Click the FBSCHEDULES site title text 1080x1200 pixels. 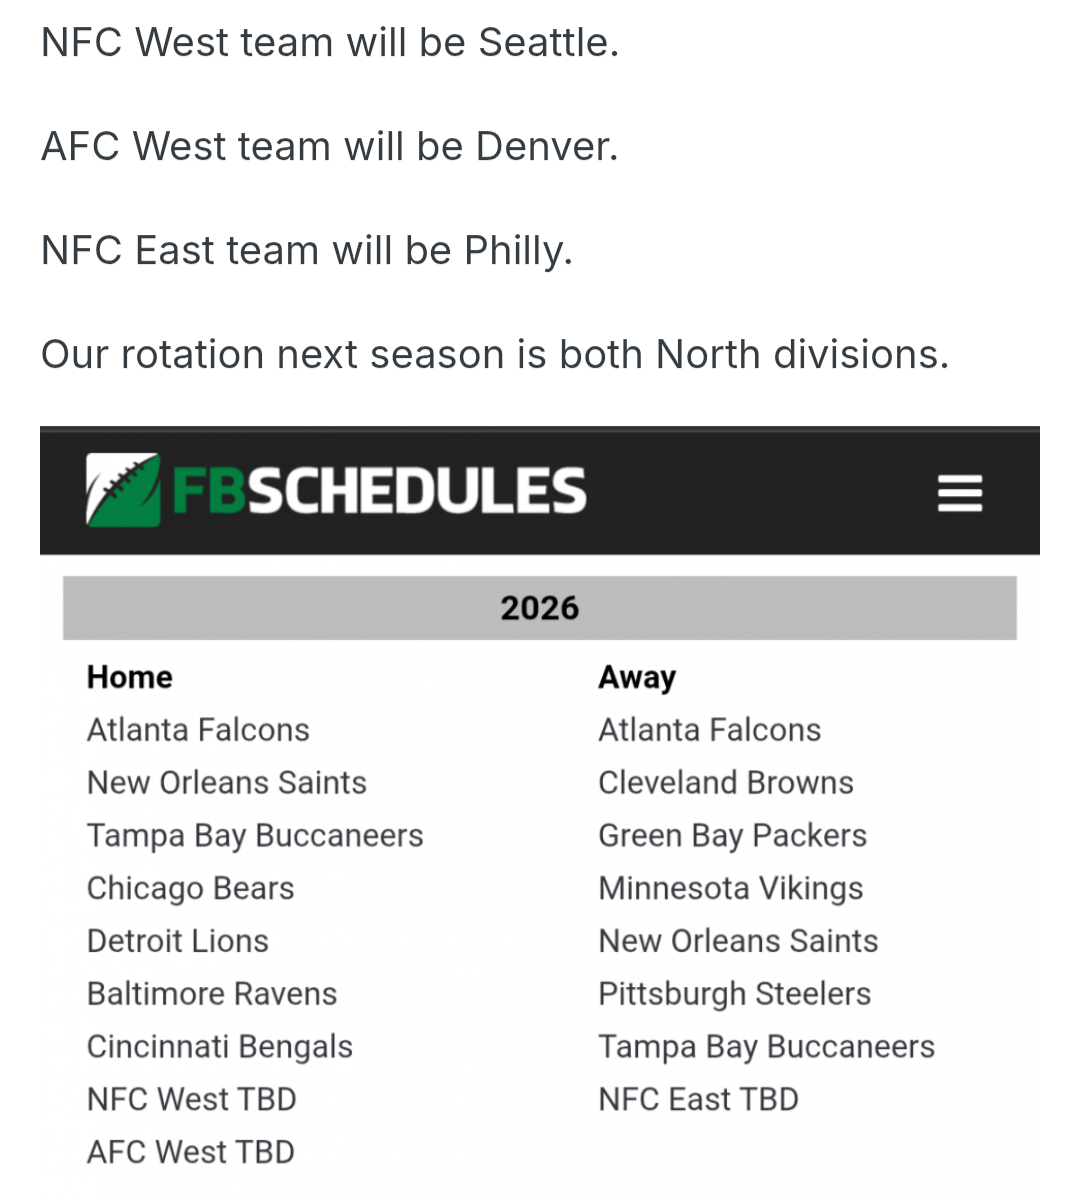point(380,491)
